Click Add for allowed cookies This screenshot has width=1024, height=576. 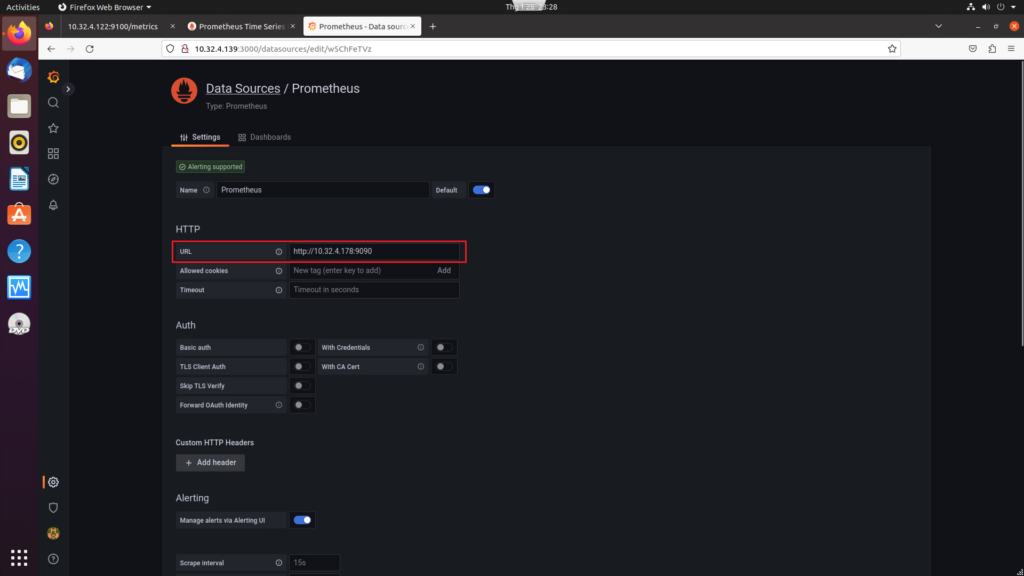point(444,270)
